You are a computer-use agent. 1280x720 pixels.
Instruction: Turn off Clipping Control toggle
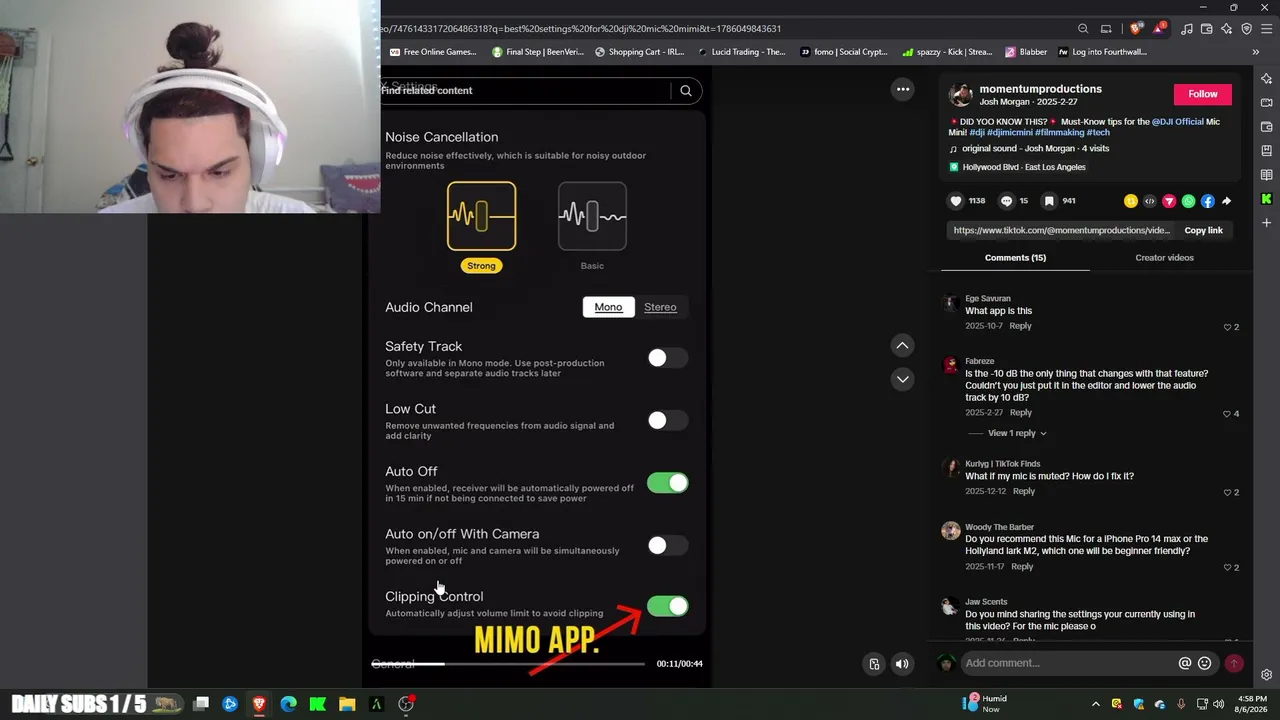(x=667, y=606)
